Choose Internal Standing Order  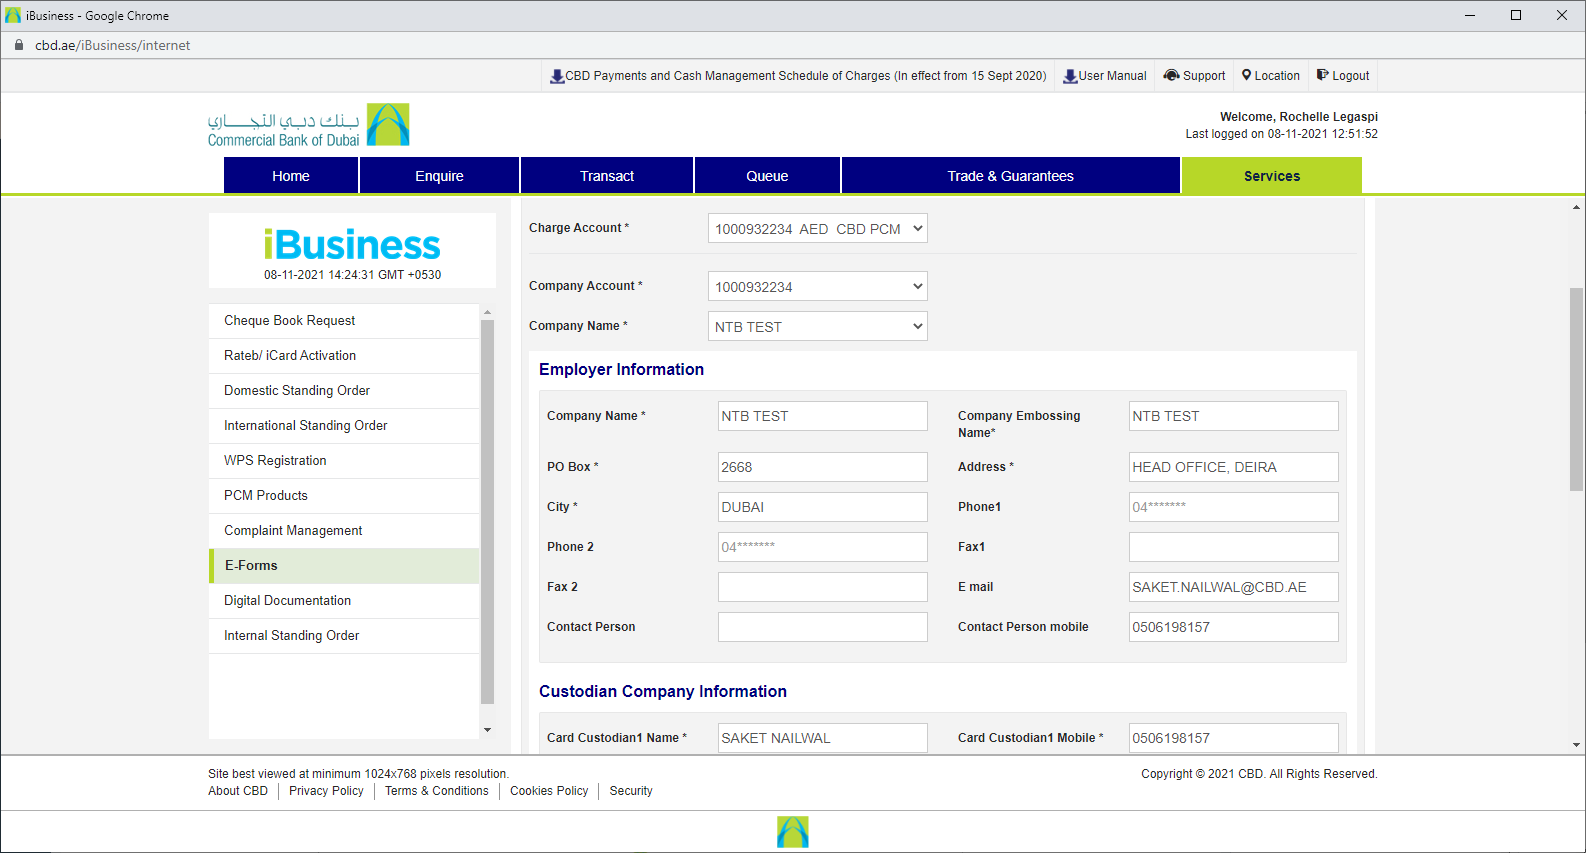[x=344, y=636]
